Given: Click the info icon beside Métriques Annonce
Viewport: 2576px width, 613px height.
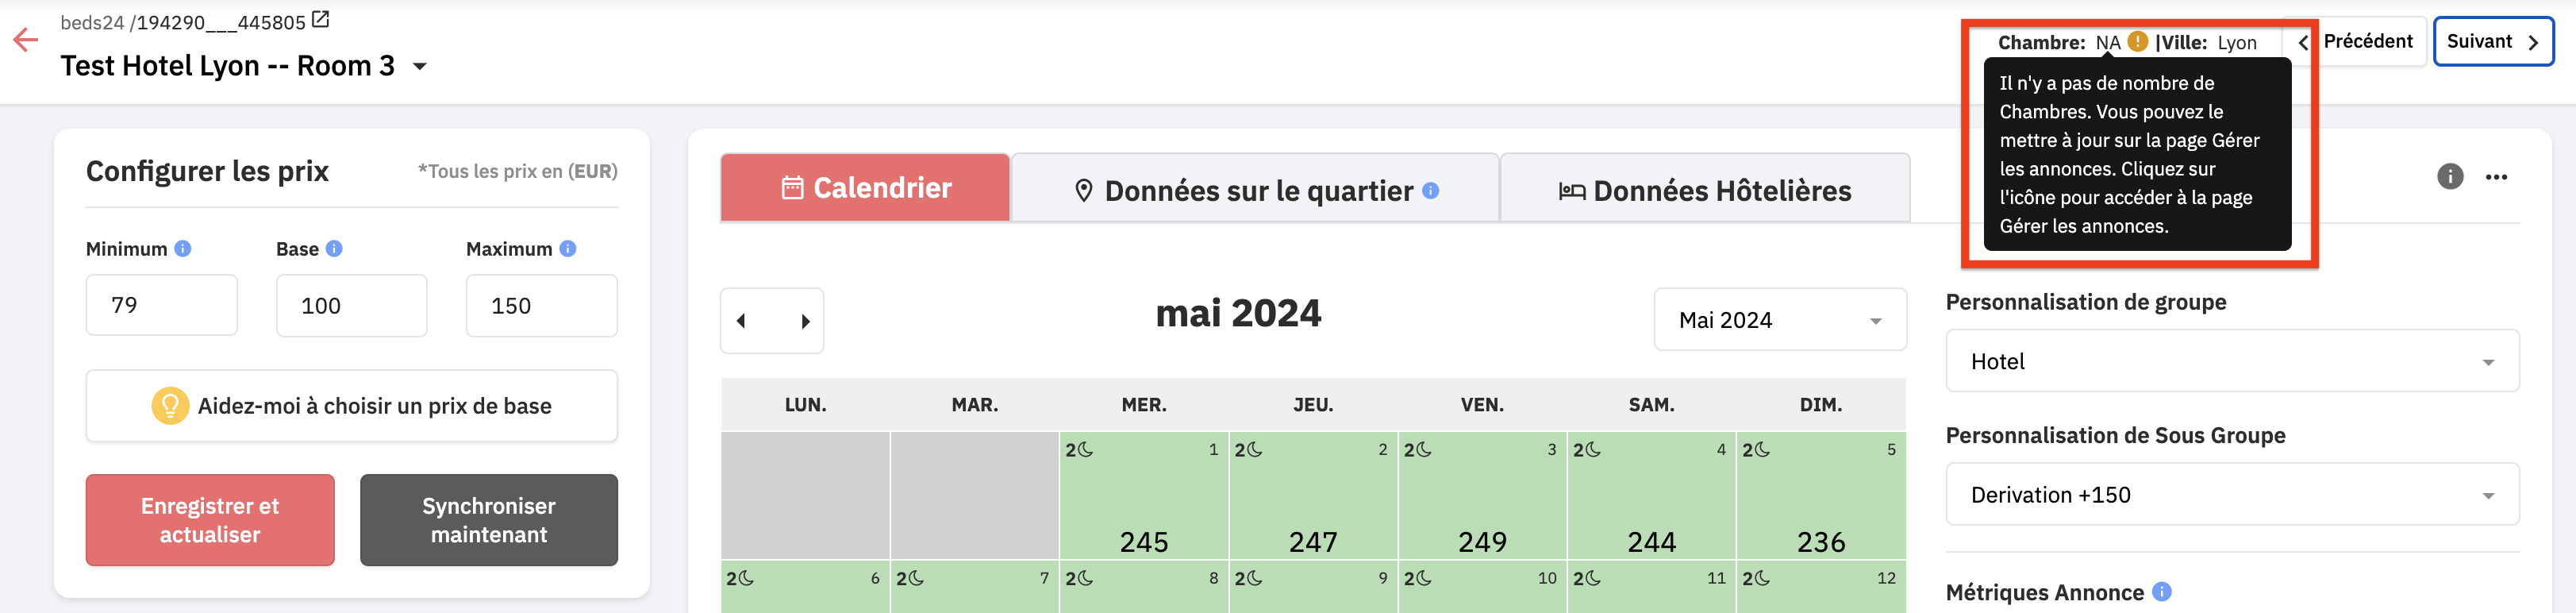Looking at the screenshot, I should click(2162, 592).
